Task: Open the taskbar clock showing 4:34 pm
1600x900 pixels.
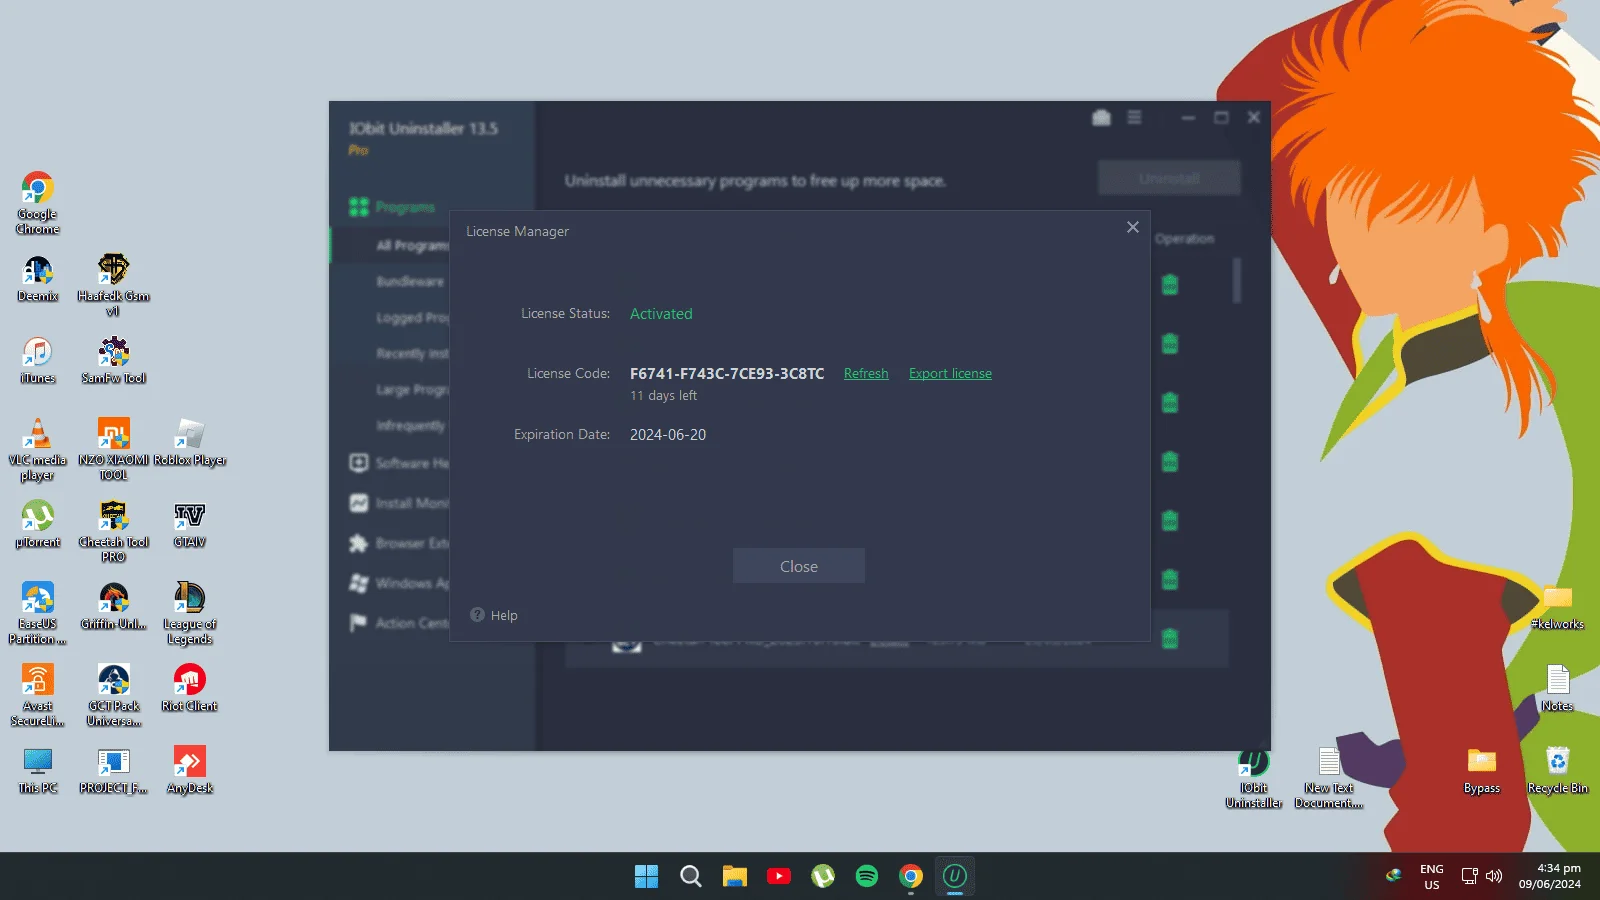Action: pyautogui.click(x=1550, y=876)
